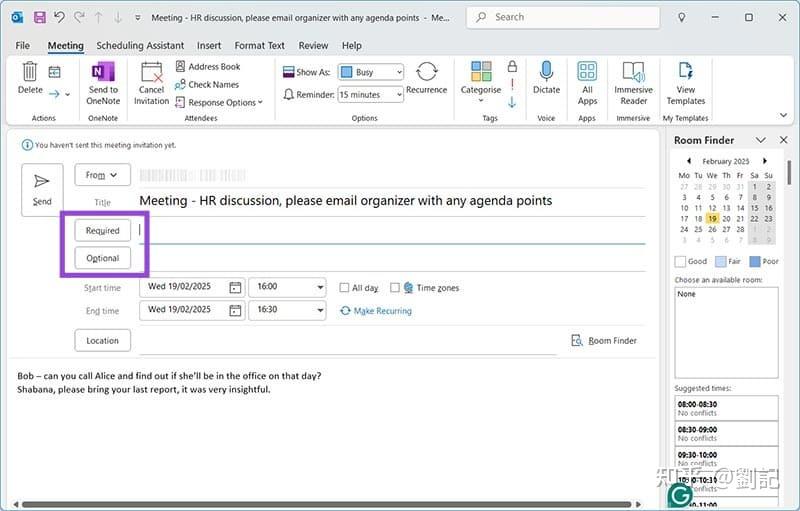Image resolution: width=800 pixels, height=511 pixels.
Task: Start Dictate microphone
Action: [546, 71]
